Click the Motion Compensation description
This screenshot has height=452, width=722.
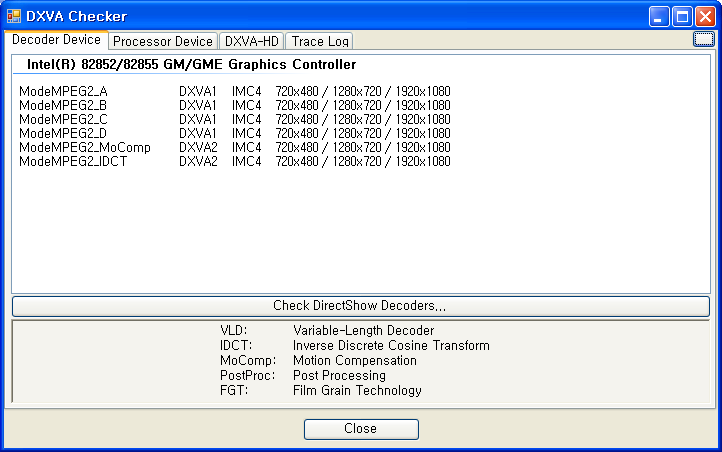pos(355,360)
